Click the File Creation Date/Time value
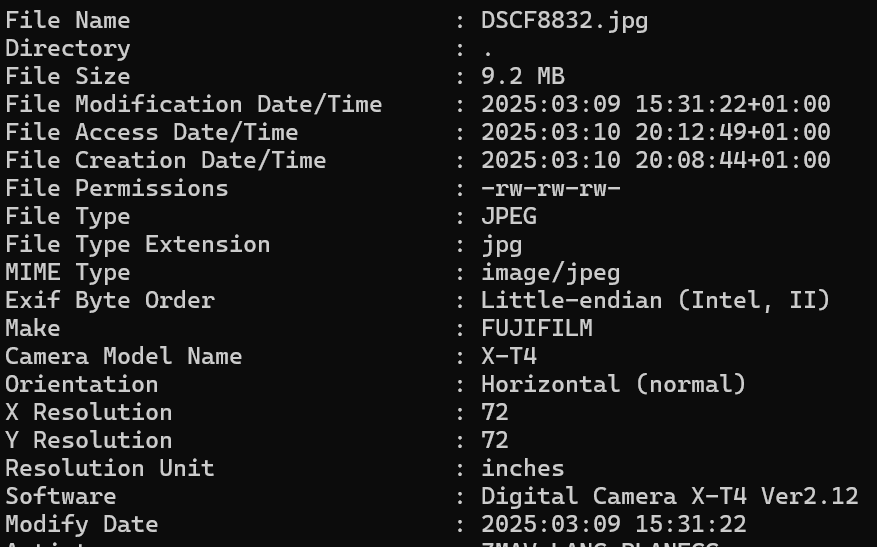The height and width of the screenshot is (547, 877). (x=655, y=160)
